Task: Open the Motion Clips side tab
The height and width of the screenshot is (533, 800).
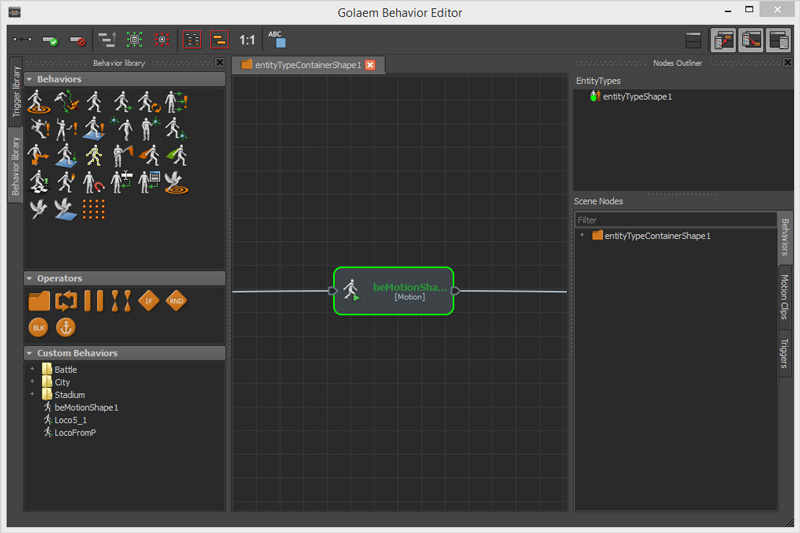Action: click(785, 297)
